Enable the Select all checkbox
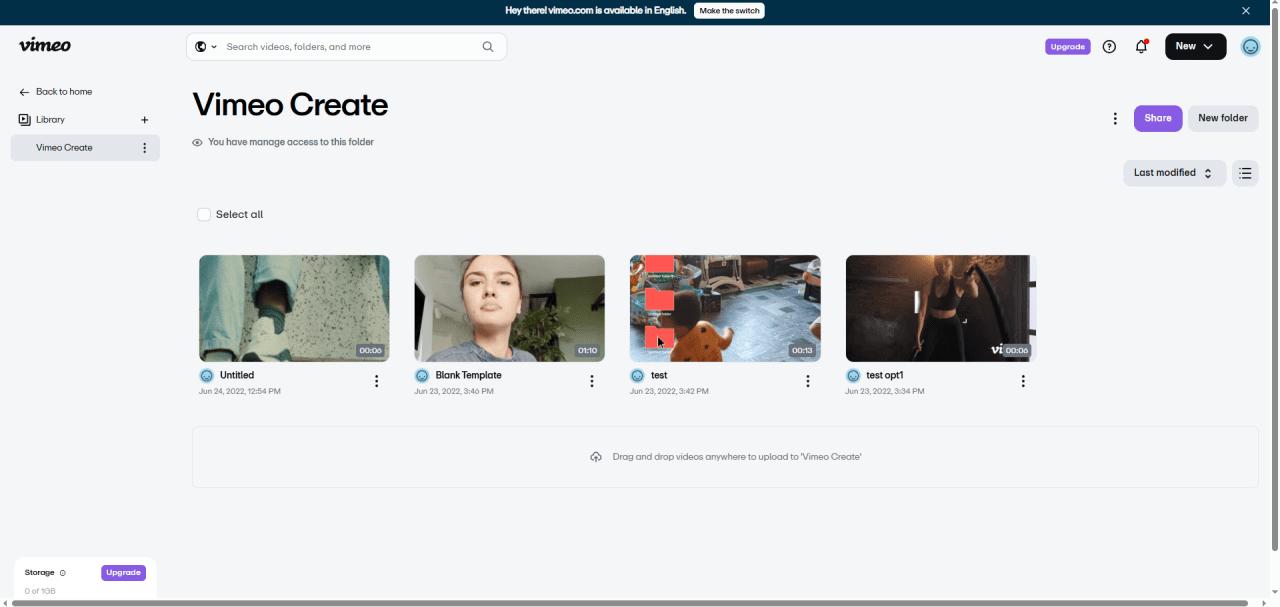The height and width of the screenshot is (607, 1280). click(x=203, y=213)
